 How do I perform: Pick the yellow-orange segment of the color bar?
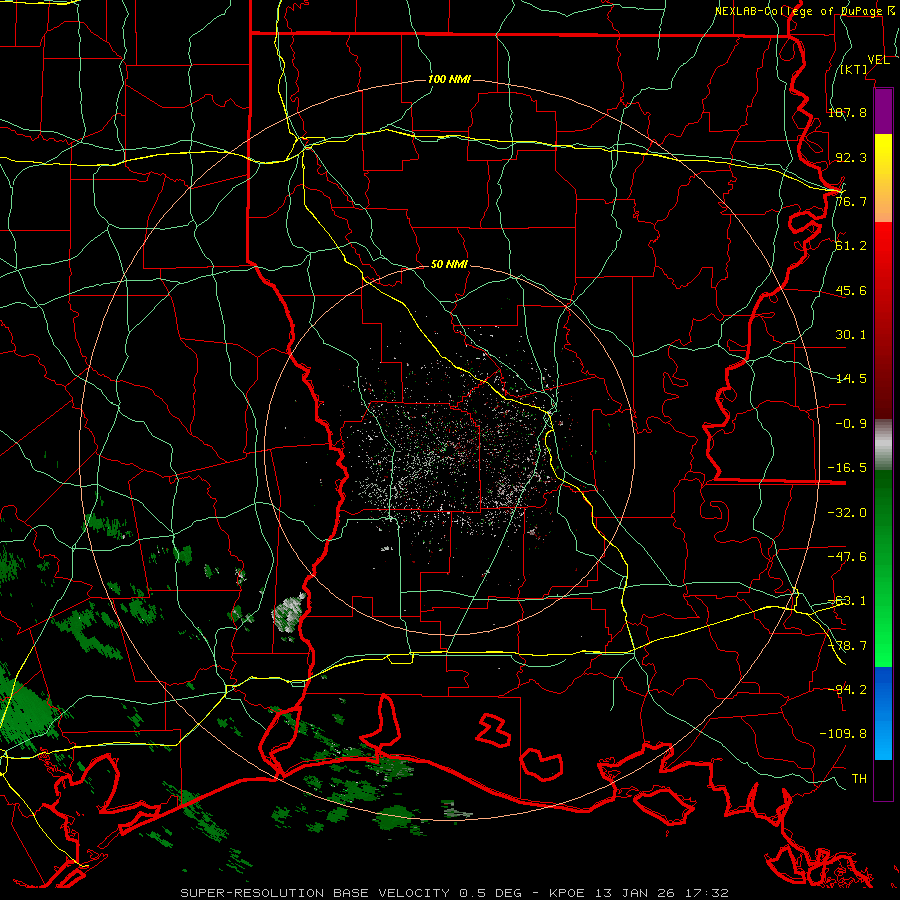(883, 178)
